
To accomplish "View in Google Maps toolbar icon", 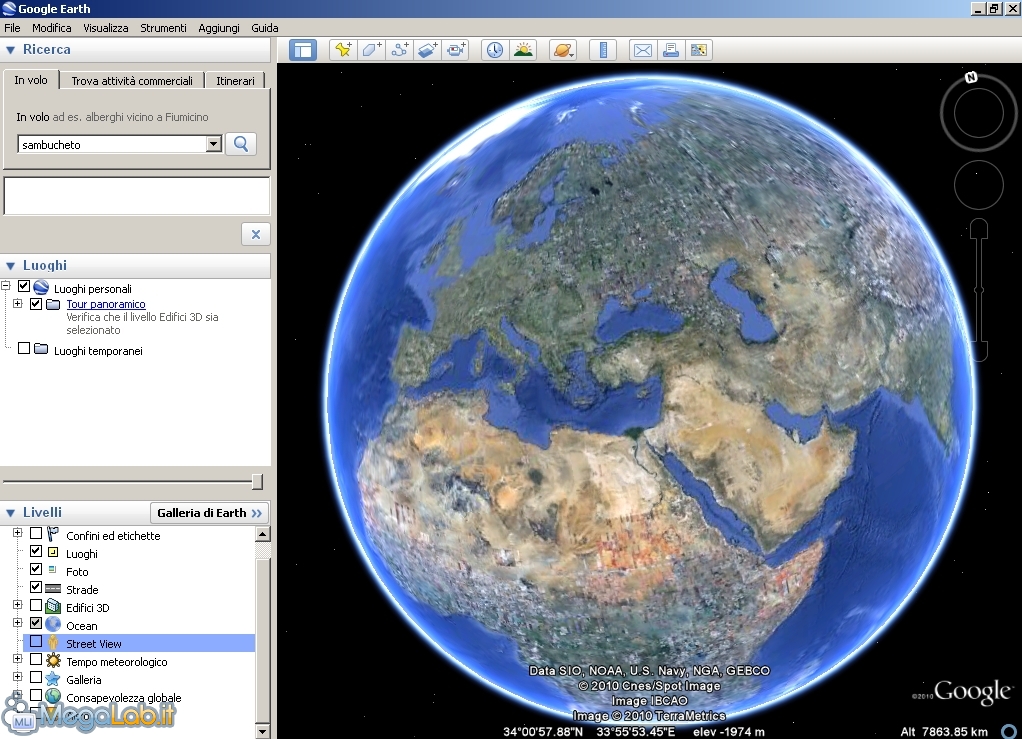I will pos(699,50).
